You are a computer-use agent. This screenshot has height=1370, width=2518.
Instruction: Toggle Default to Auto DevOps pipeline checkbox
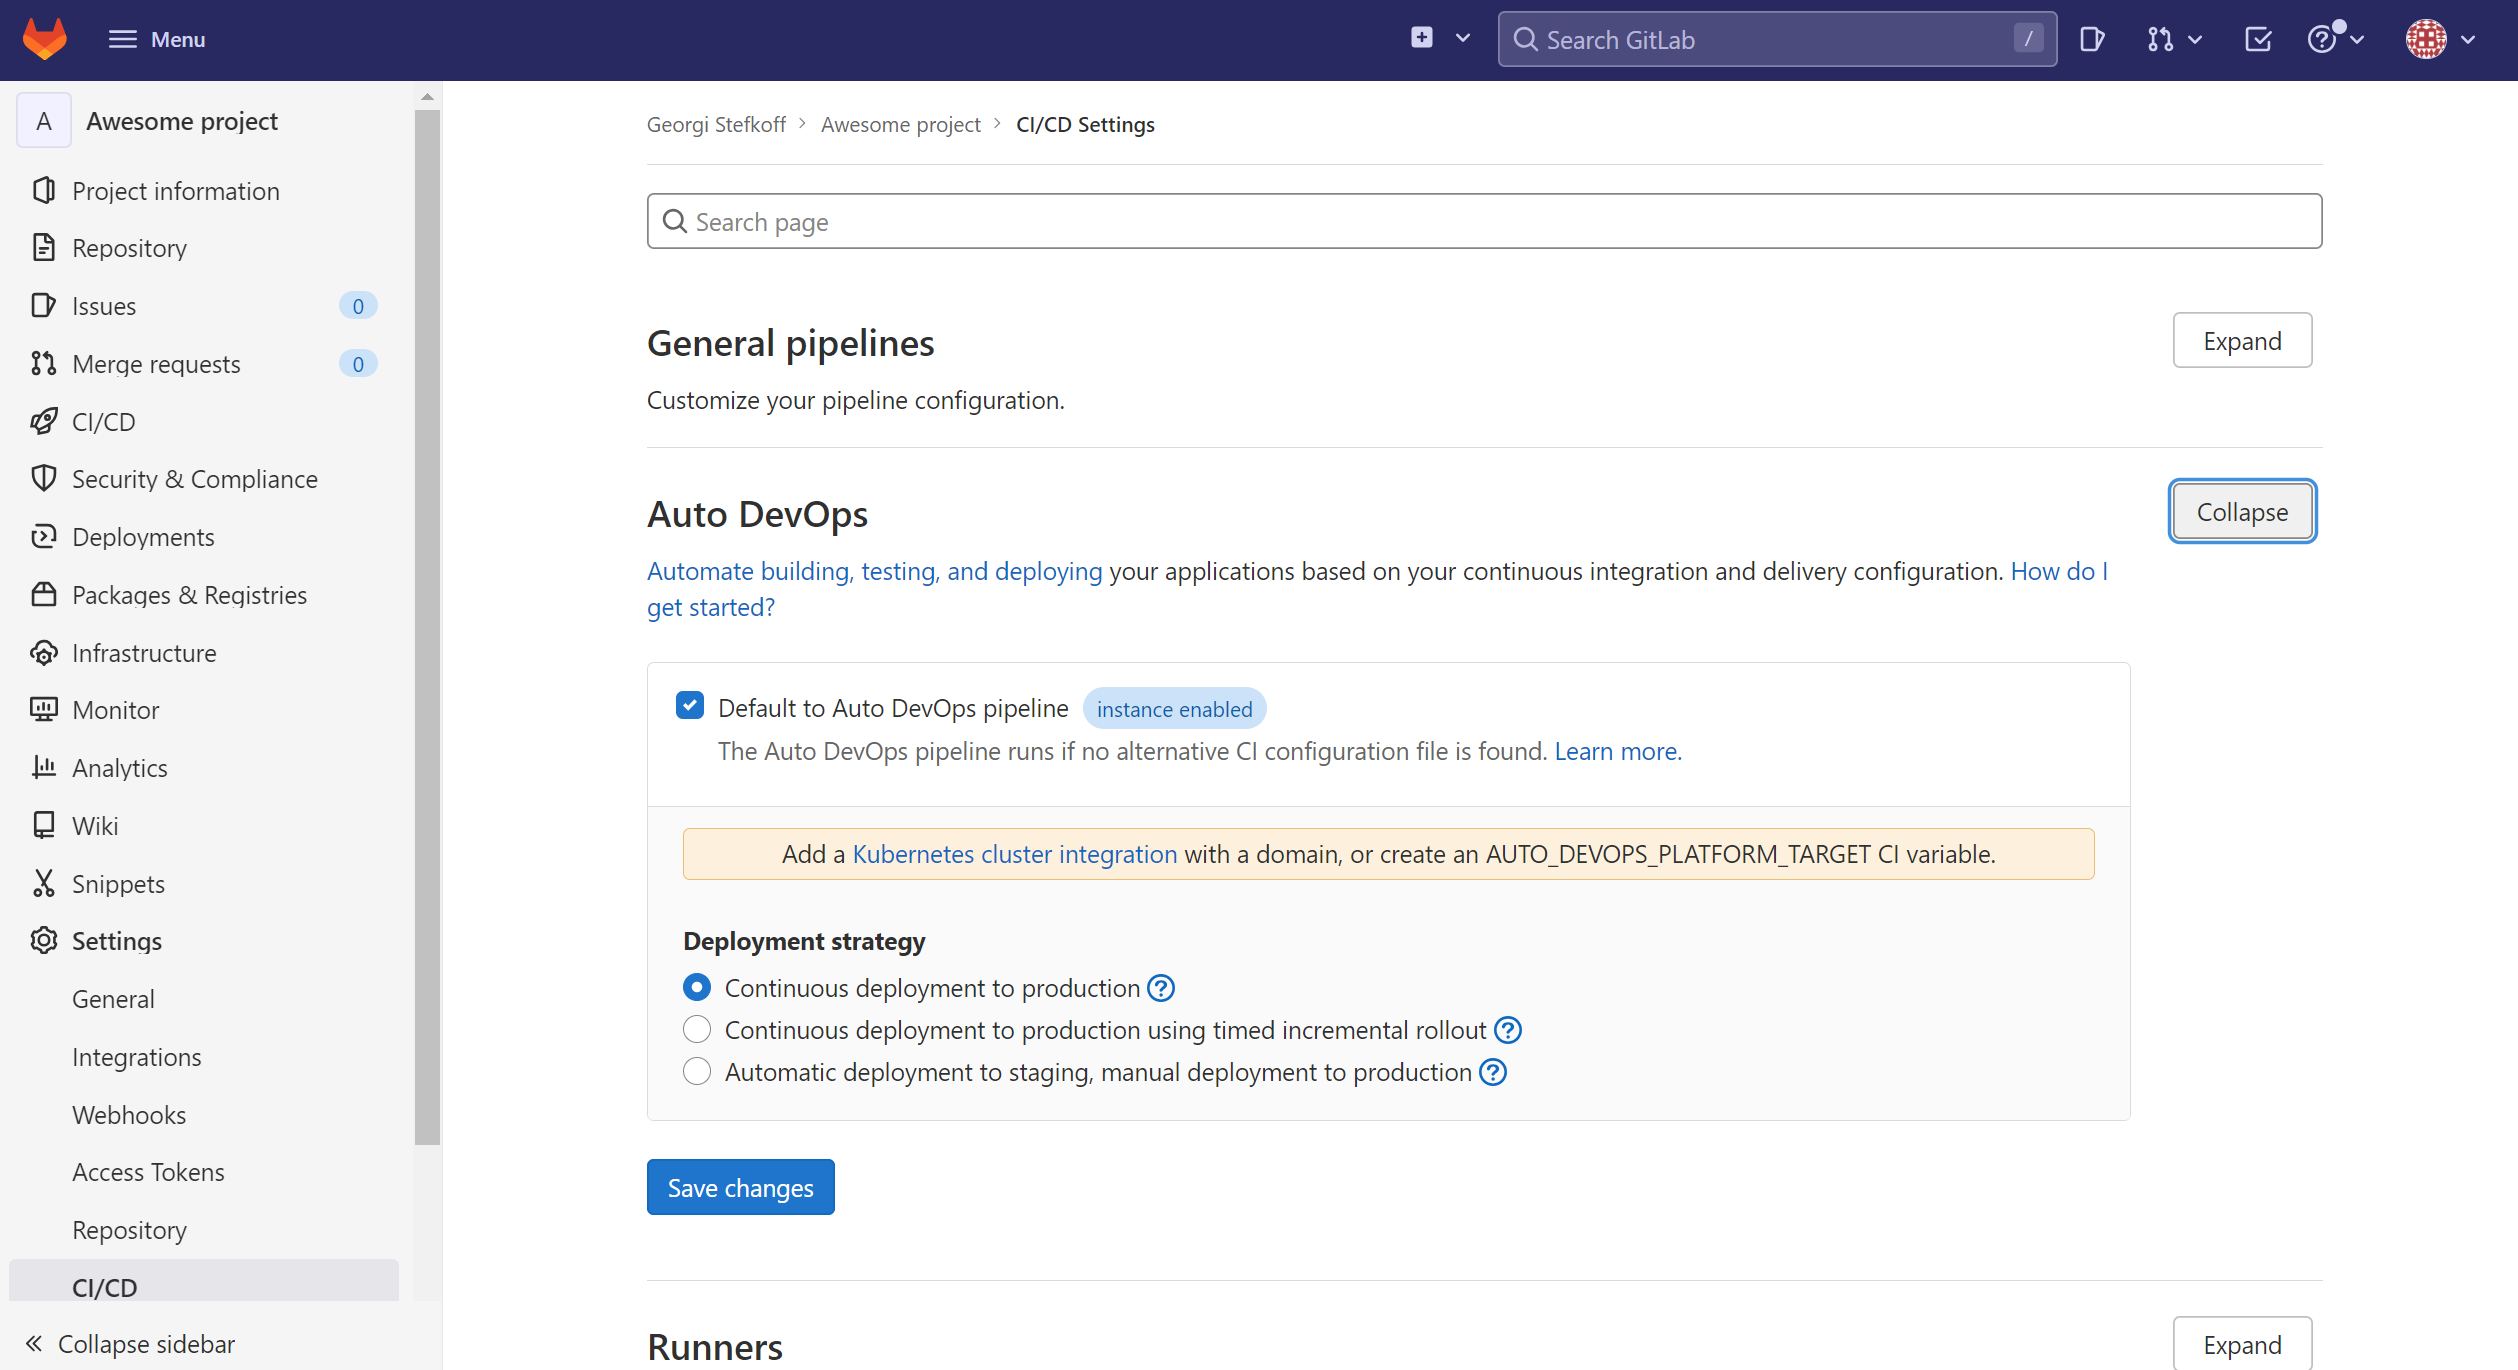(690, 706)
